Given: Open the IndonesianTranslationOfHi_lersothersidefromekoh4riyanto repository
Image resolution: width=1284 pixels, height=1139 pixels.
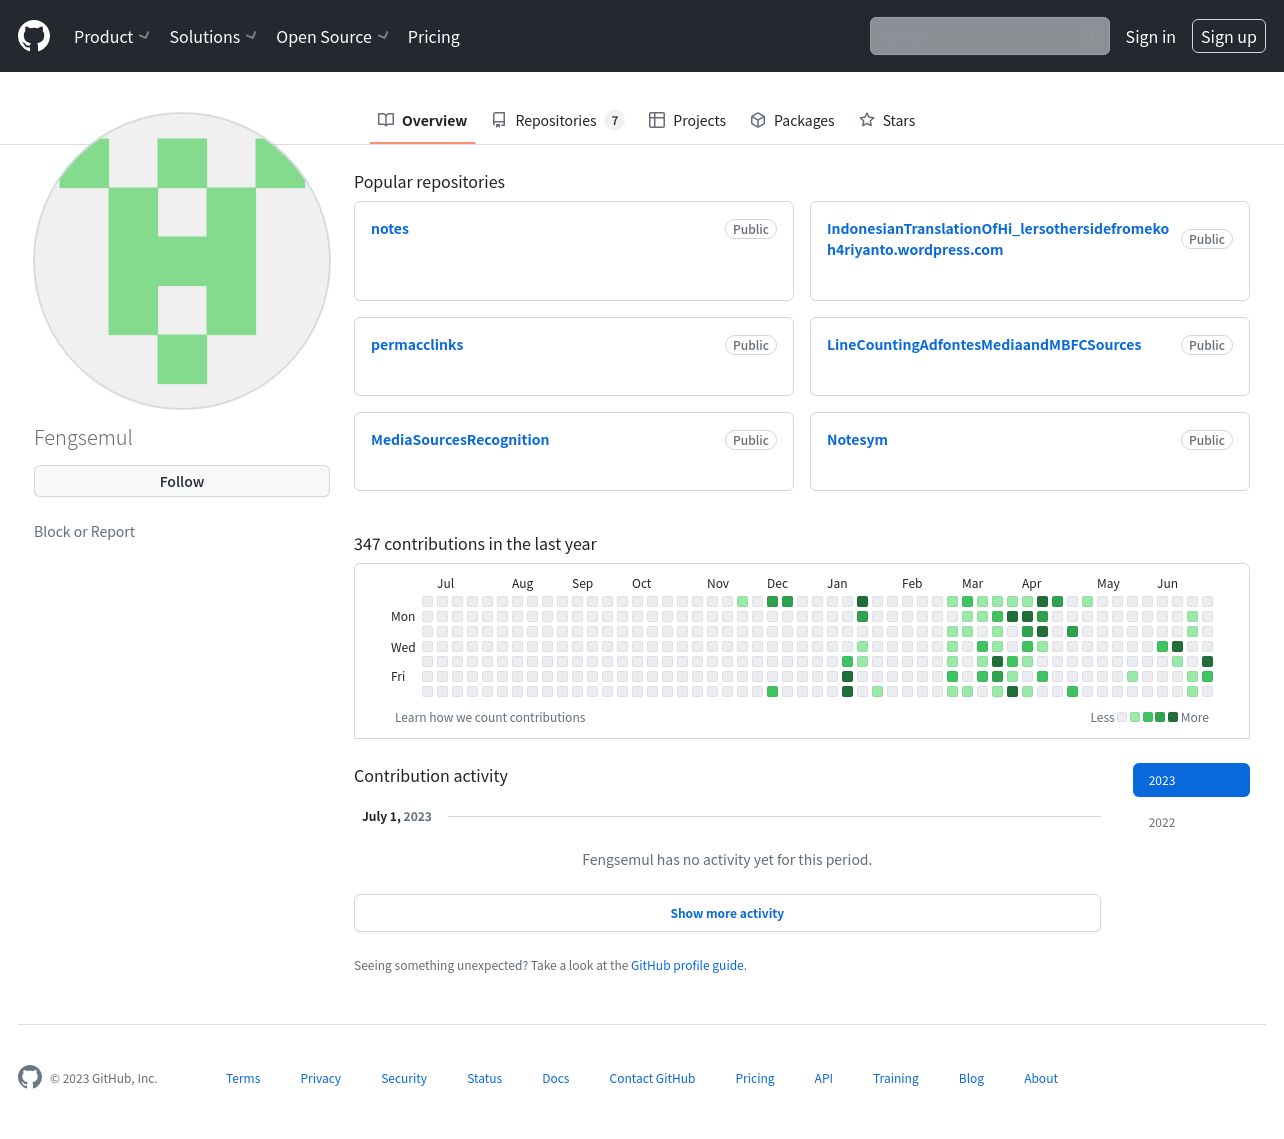Looking at the screenshot, I should coord(998,239).
